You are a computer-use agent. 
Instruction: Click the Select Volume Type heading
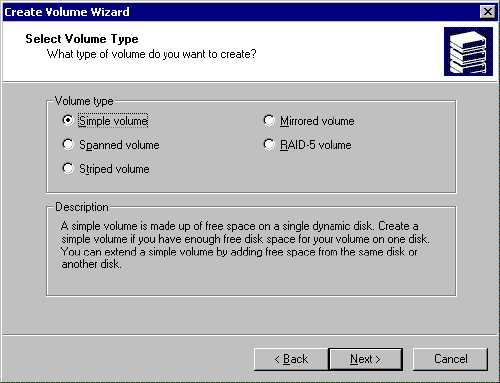tap(82, 39)
